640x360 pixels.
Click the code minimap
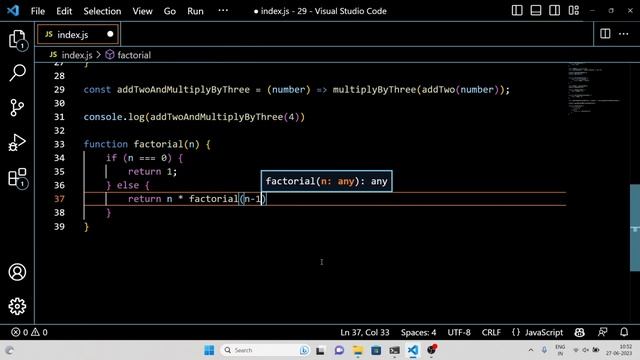point(594,88)
